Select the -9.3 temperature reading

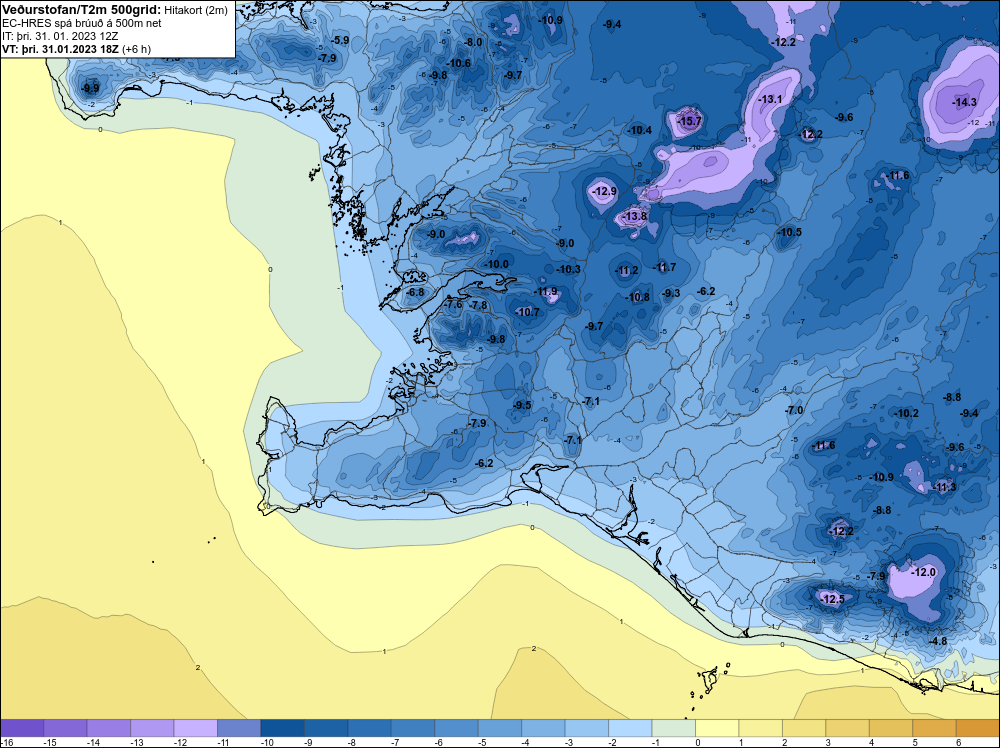coord(671,293)
